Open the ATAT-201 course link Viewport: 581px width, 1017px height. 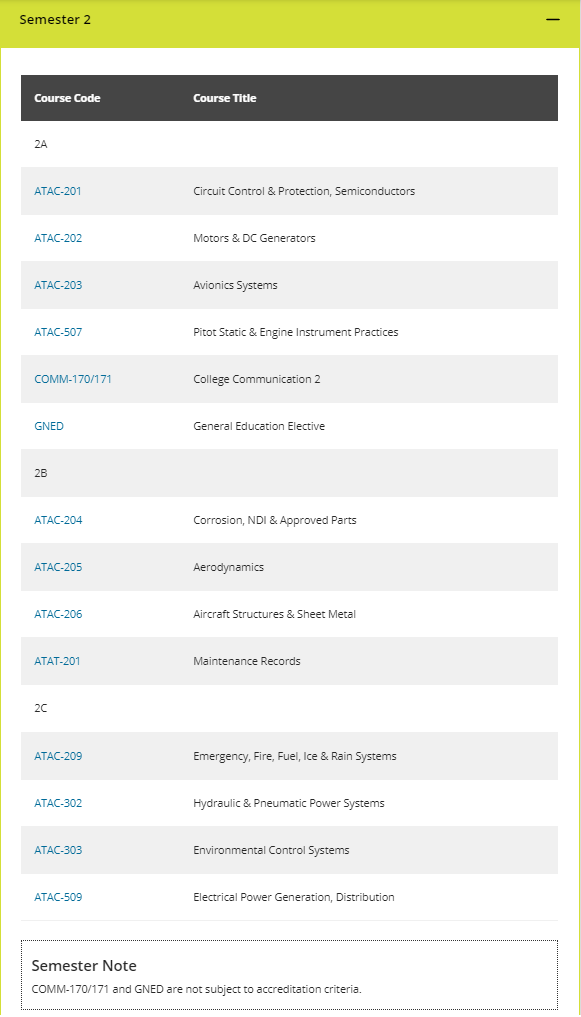coord(57,662)
